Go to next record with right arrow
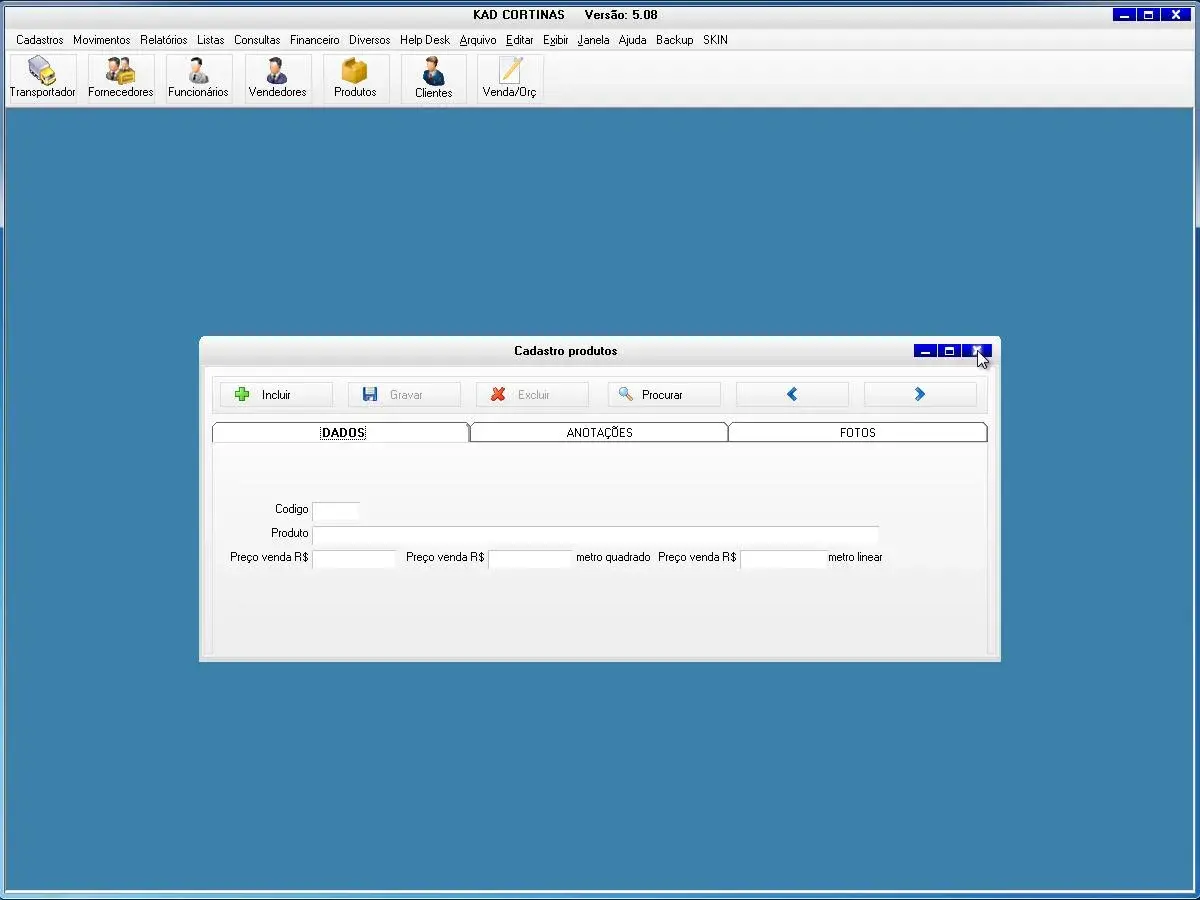Image resolution: width=1200 pixels, height=900 pixels. tap(920, 395)
